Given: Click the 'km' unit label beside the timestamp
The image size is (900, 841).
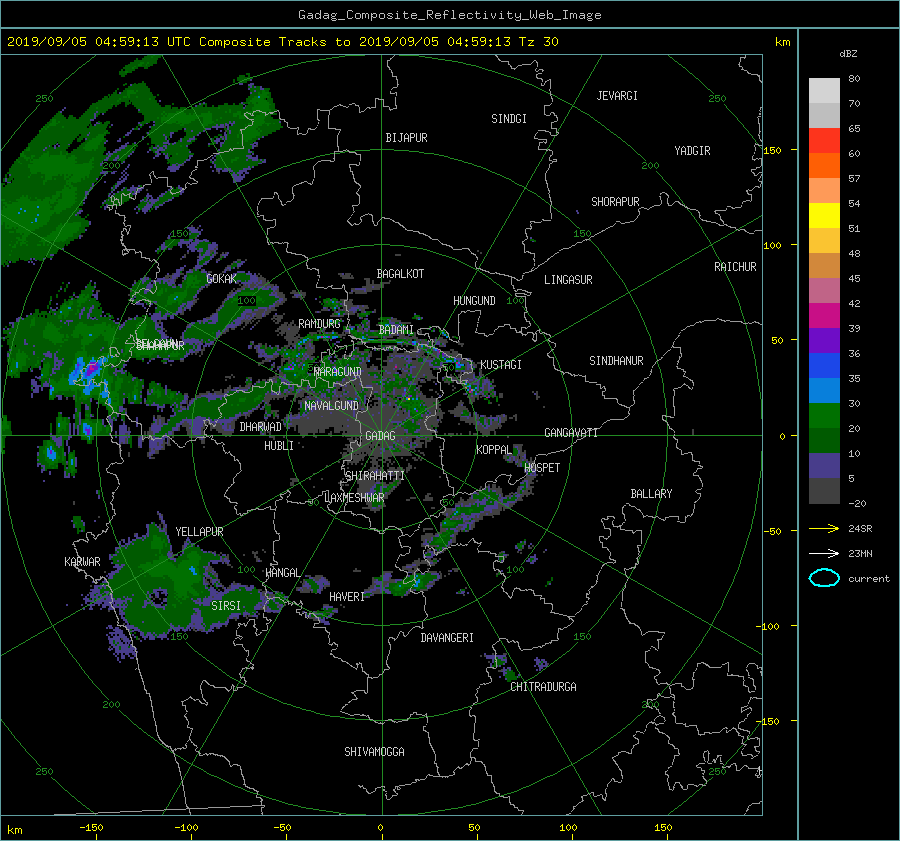Looking at the screenshot, I should [x=782, y=42].
